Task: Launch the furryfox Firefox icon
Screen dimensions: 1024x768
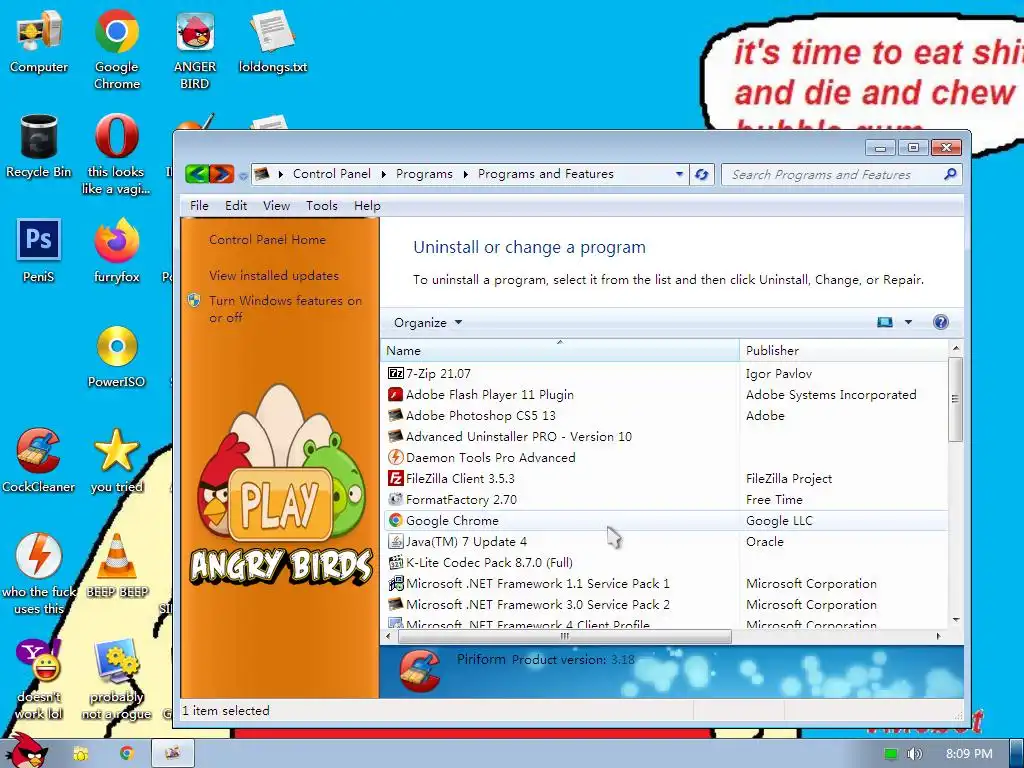Action: coord(116,250)
